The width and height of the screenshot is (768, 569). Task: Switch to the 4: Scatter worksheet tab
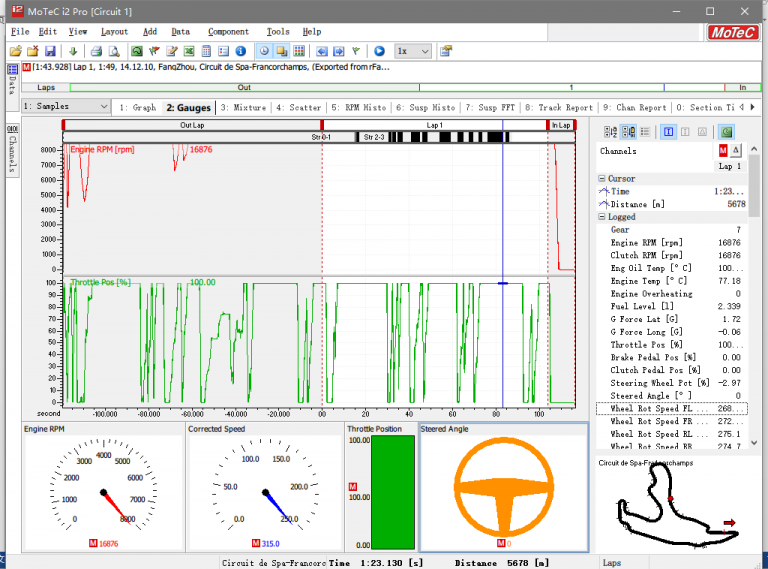[x=298, y=107]
